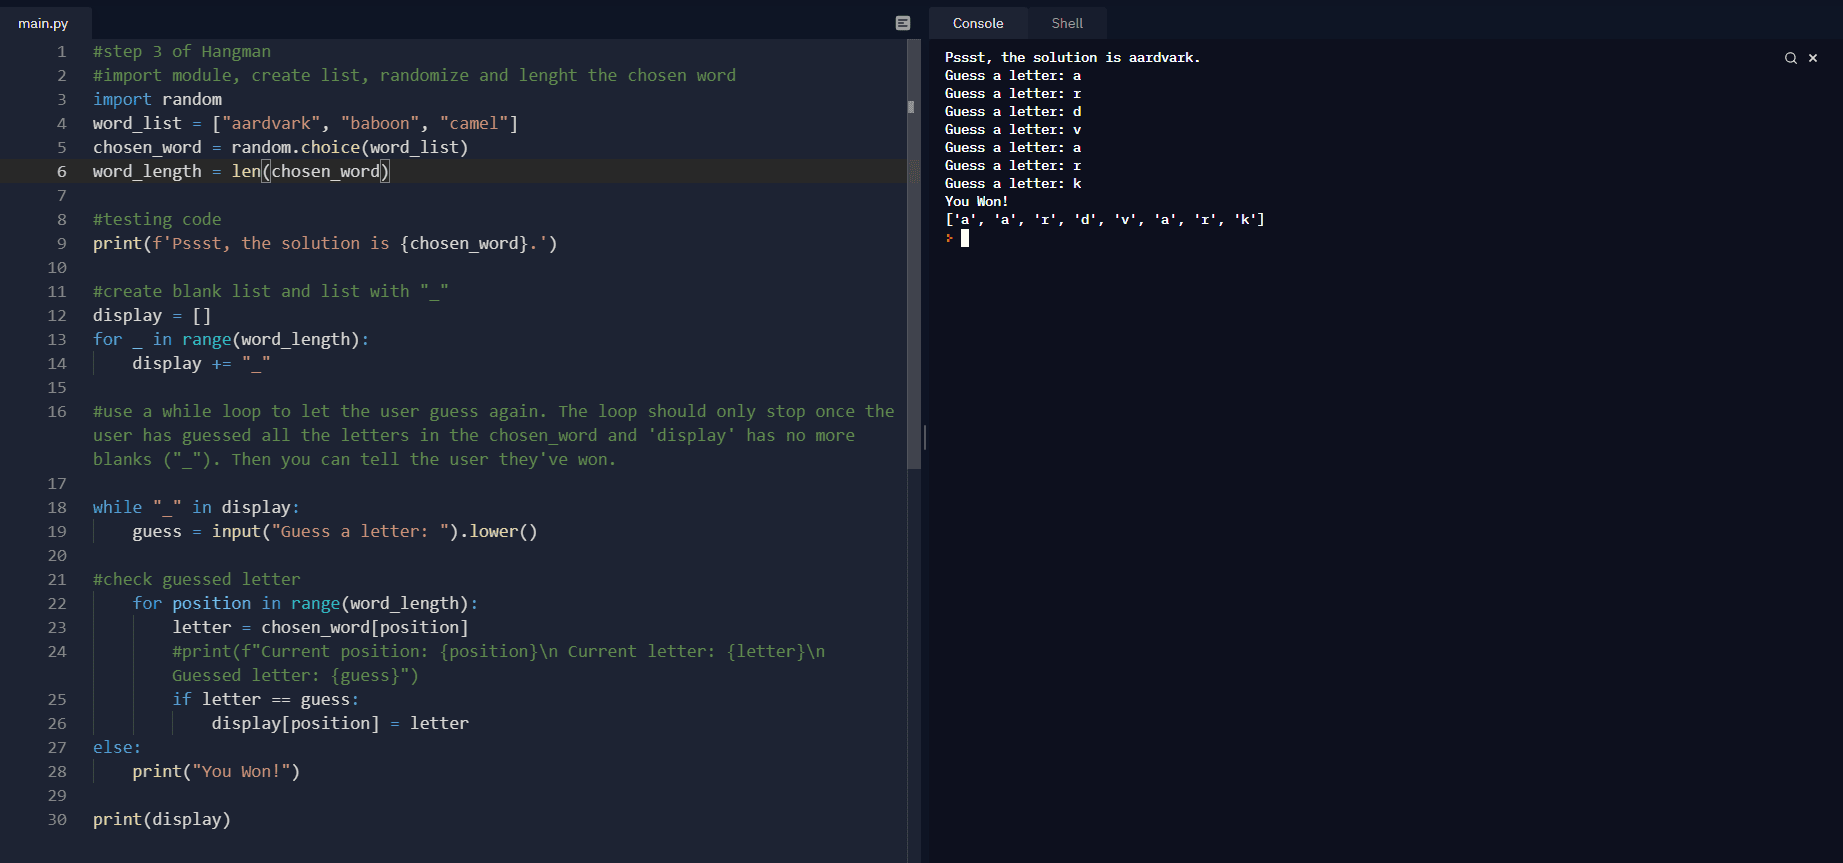
Task: Click the pane divider handle between editor and console
Action: [925, 437]
